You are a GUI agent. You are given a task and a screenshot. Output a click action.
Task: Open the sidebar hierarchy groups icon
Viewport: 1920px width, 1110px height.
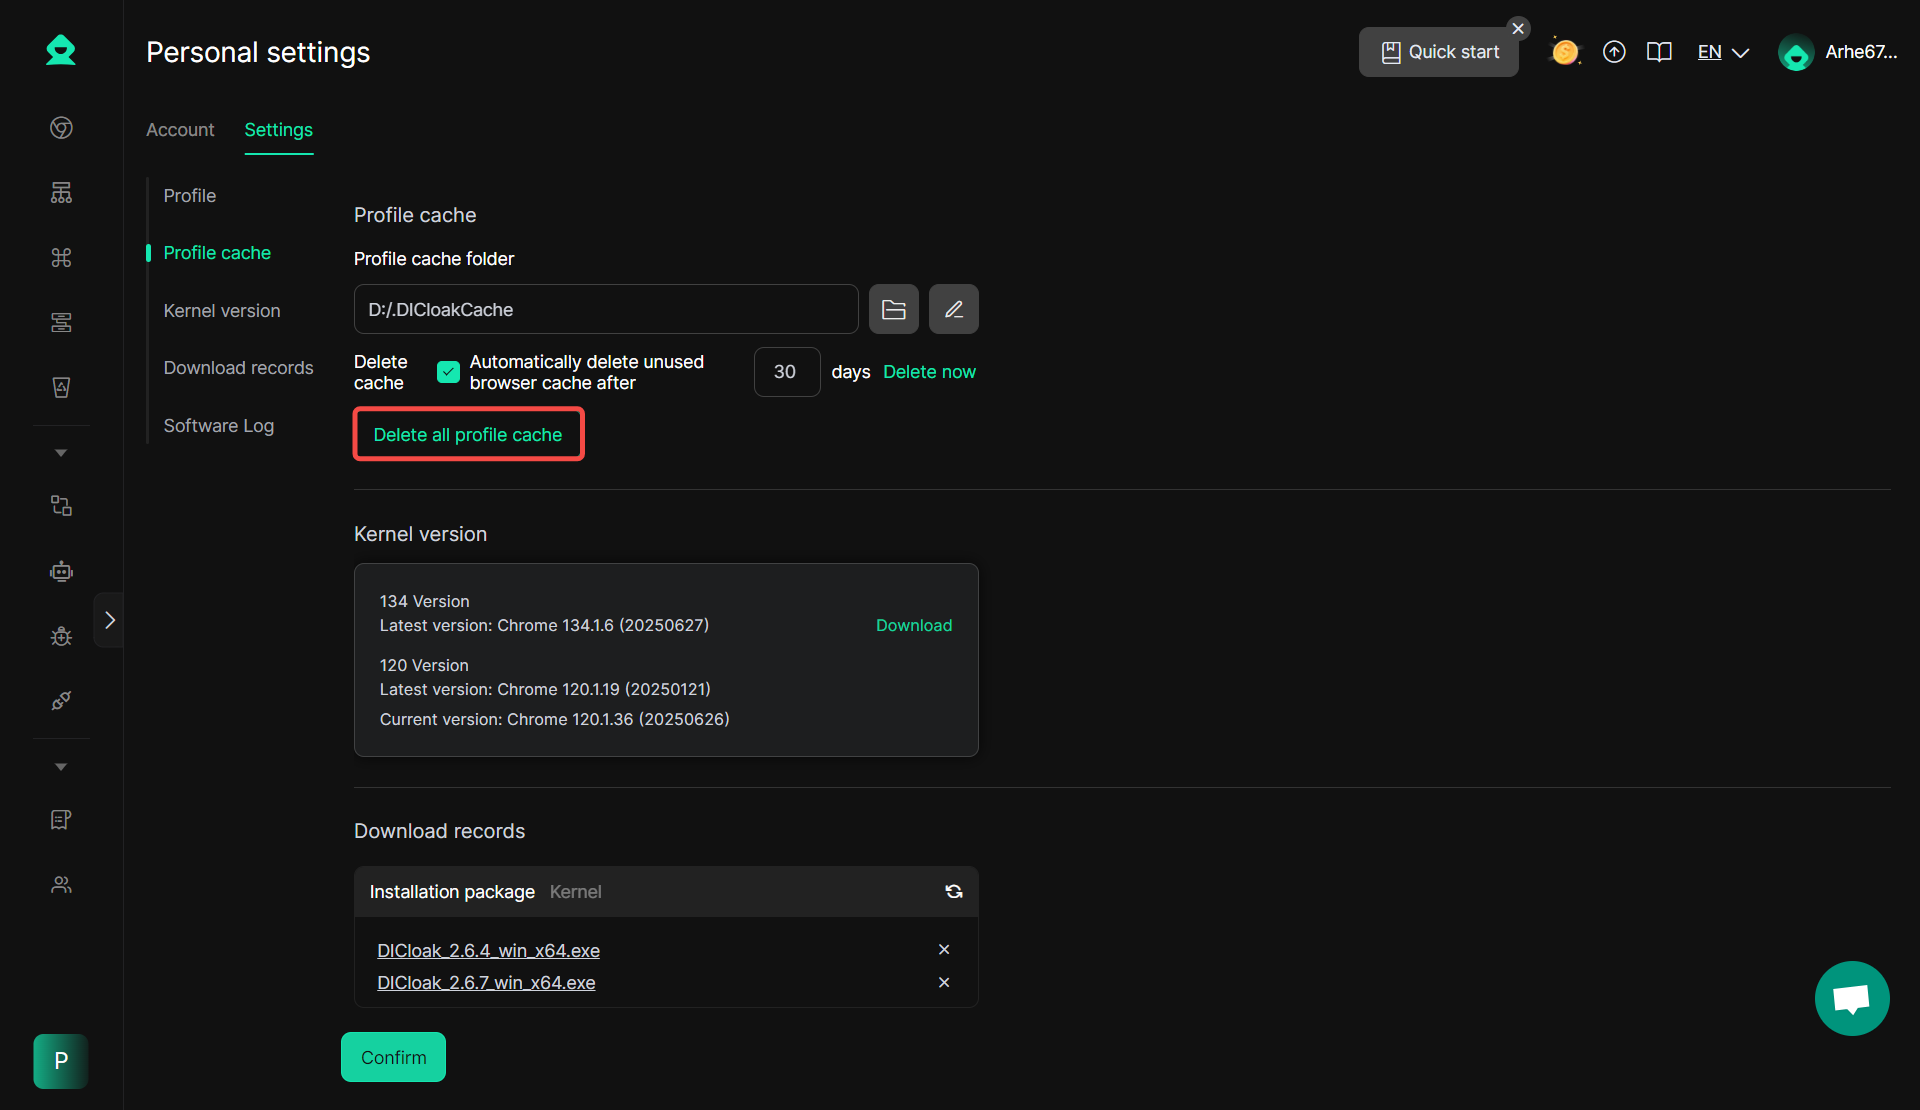pyautogui.click(x=61, y=192)
